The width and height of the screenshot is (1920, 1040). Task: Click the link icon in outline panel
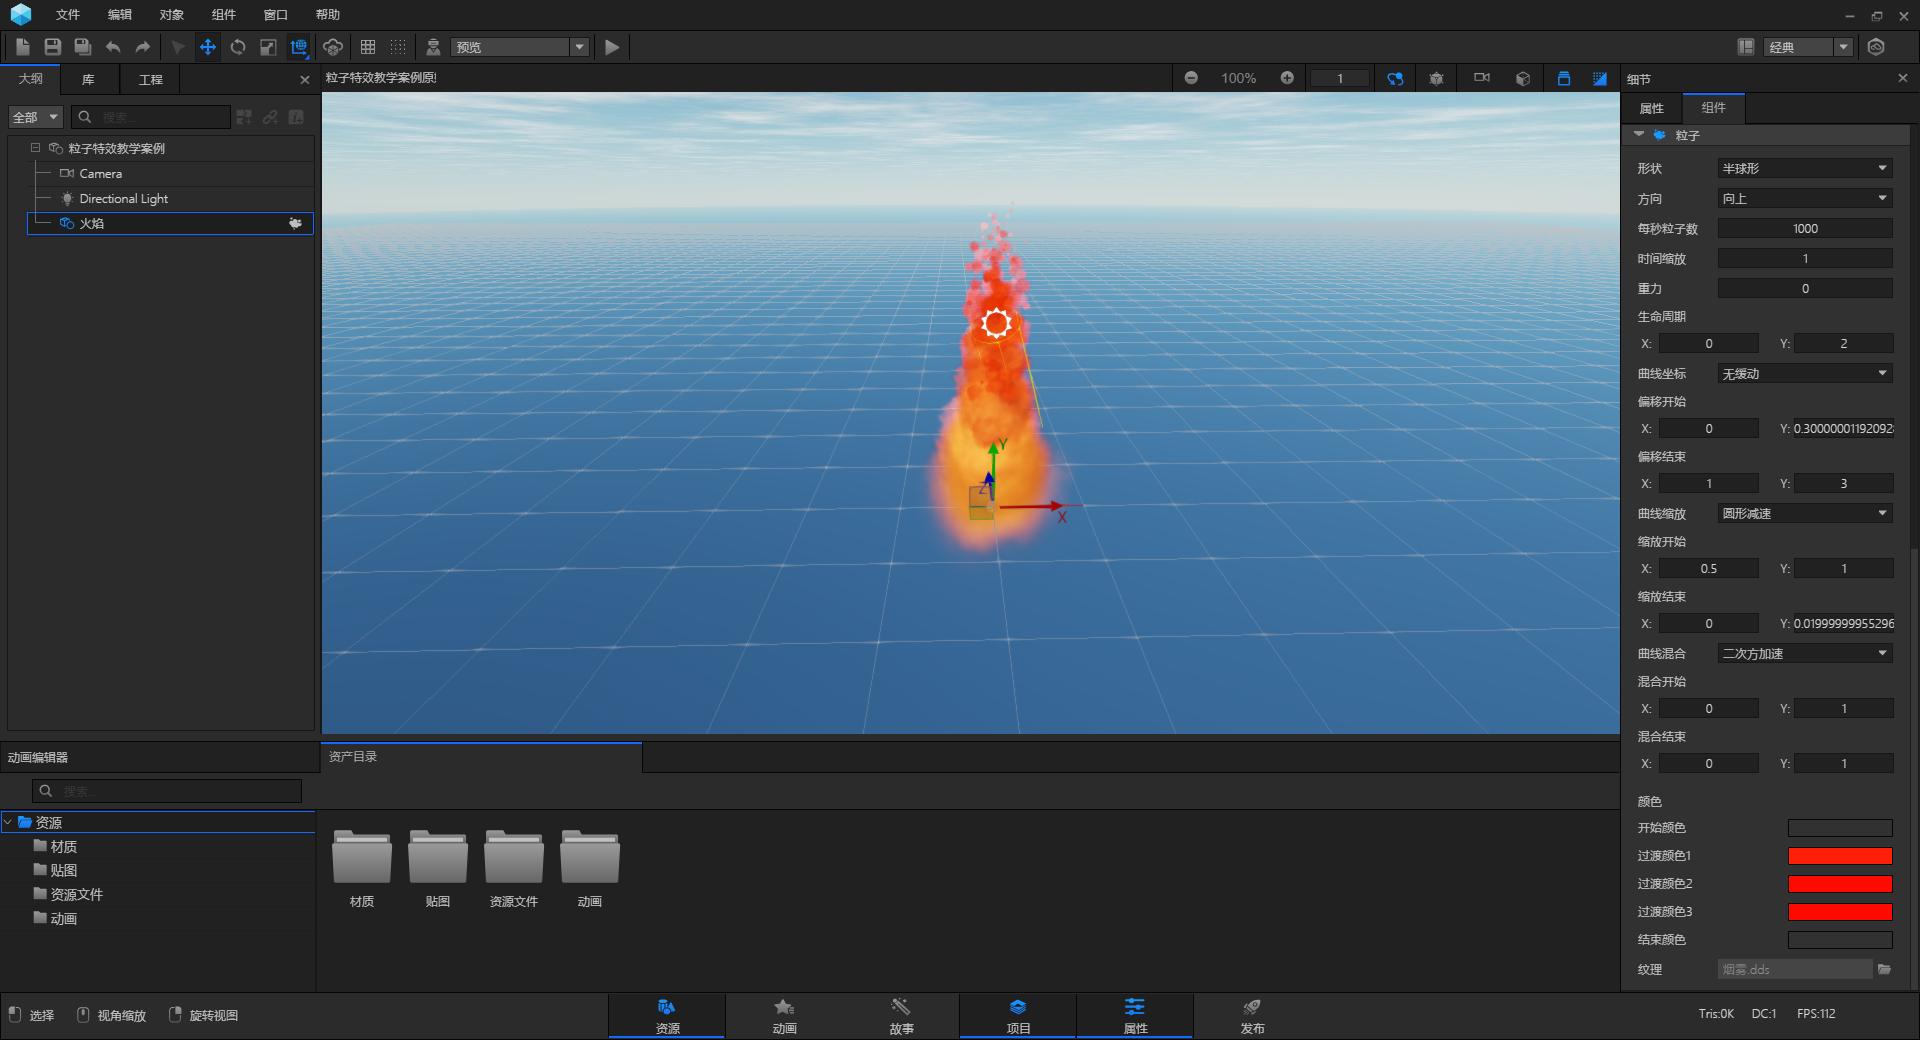(270, 117)
